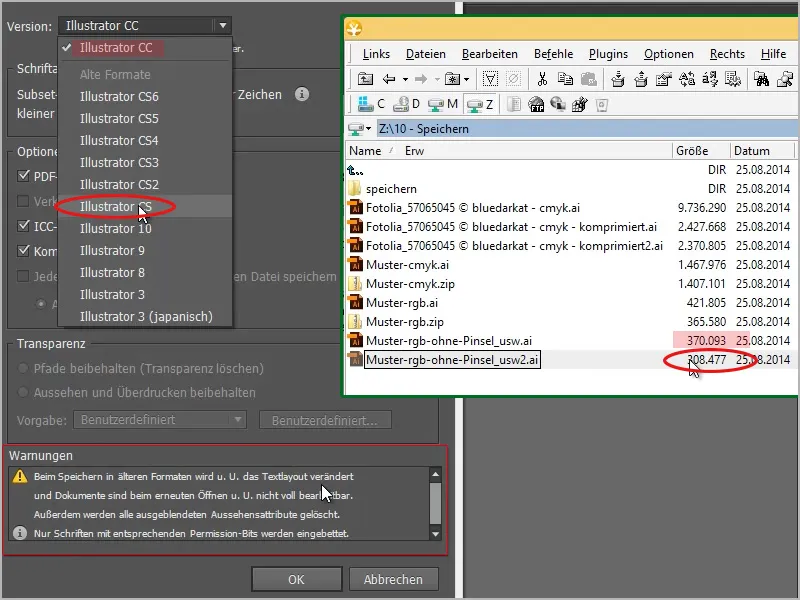Click the binoculars search files icon
Viewport: 800px width, 600px height.
[x=761, y=79]
